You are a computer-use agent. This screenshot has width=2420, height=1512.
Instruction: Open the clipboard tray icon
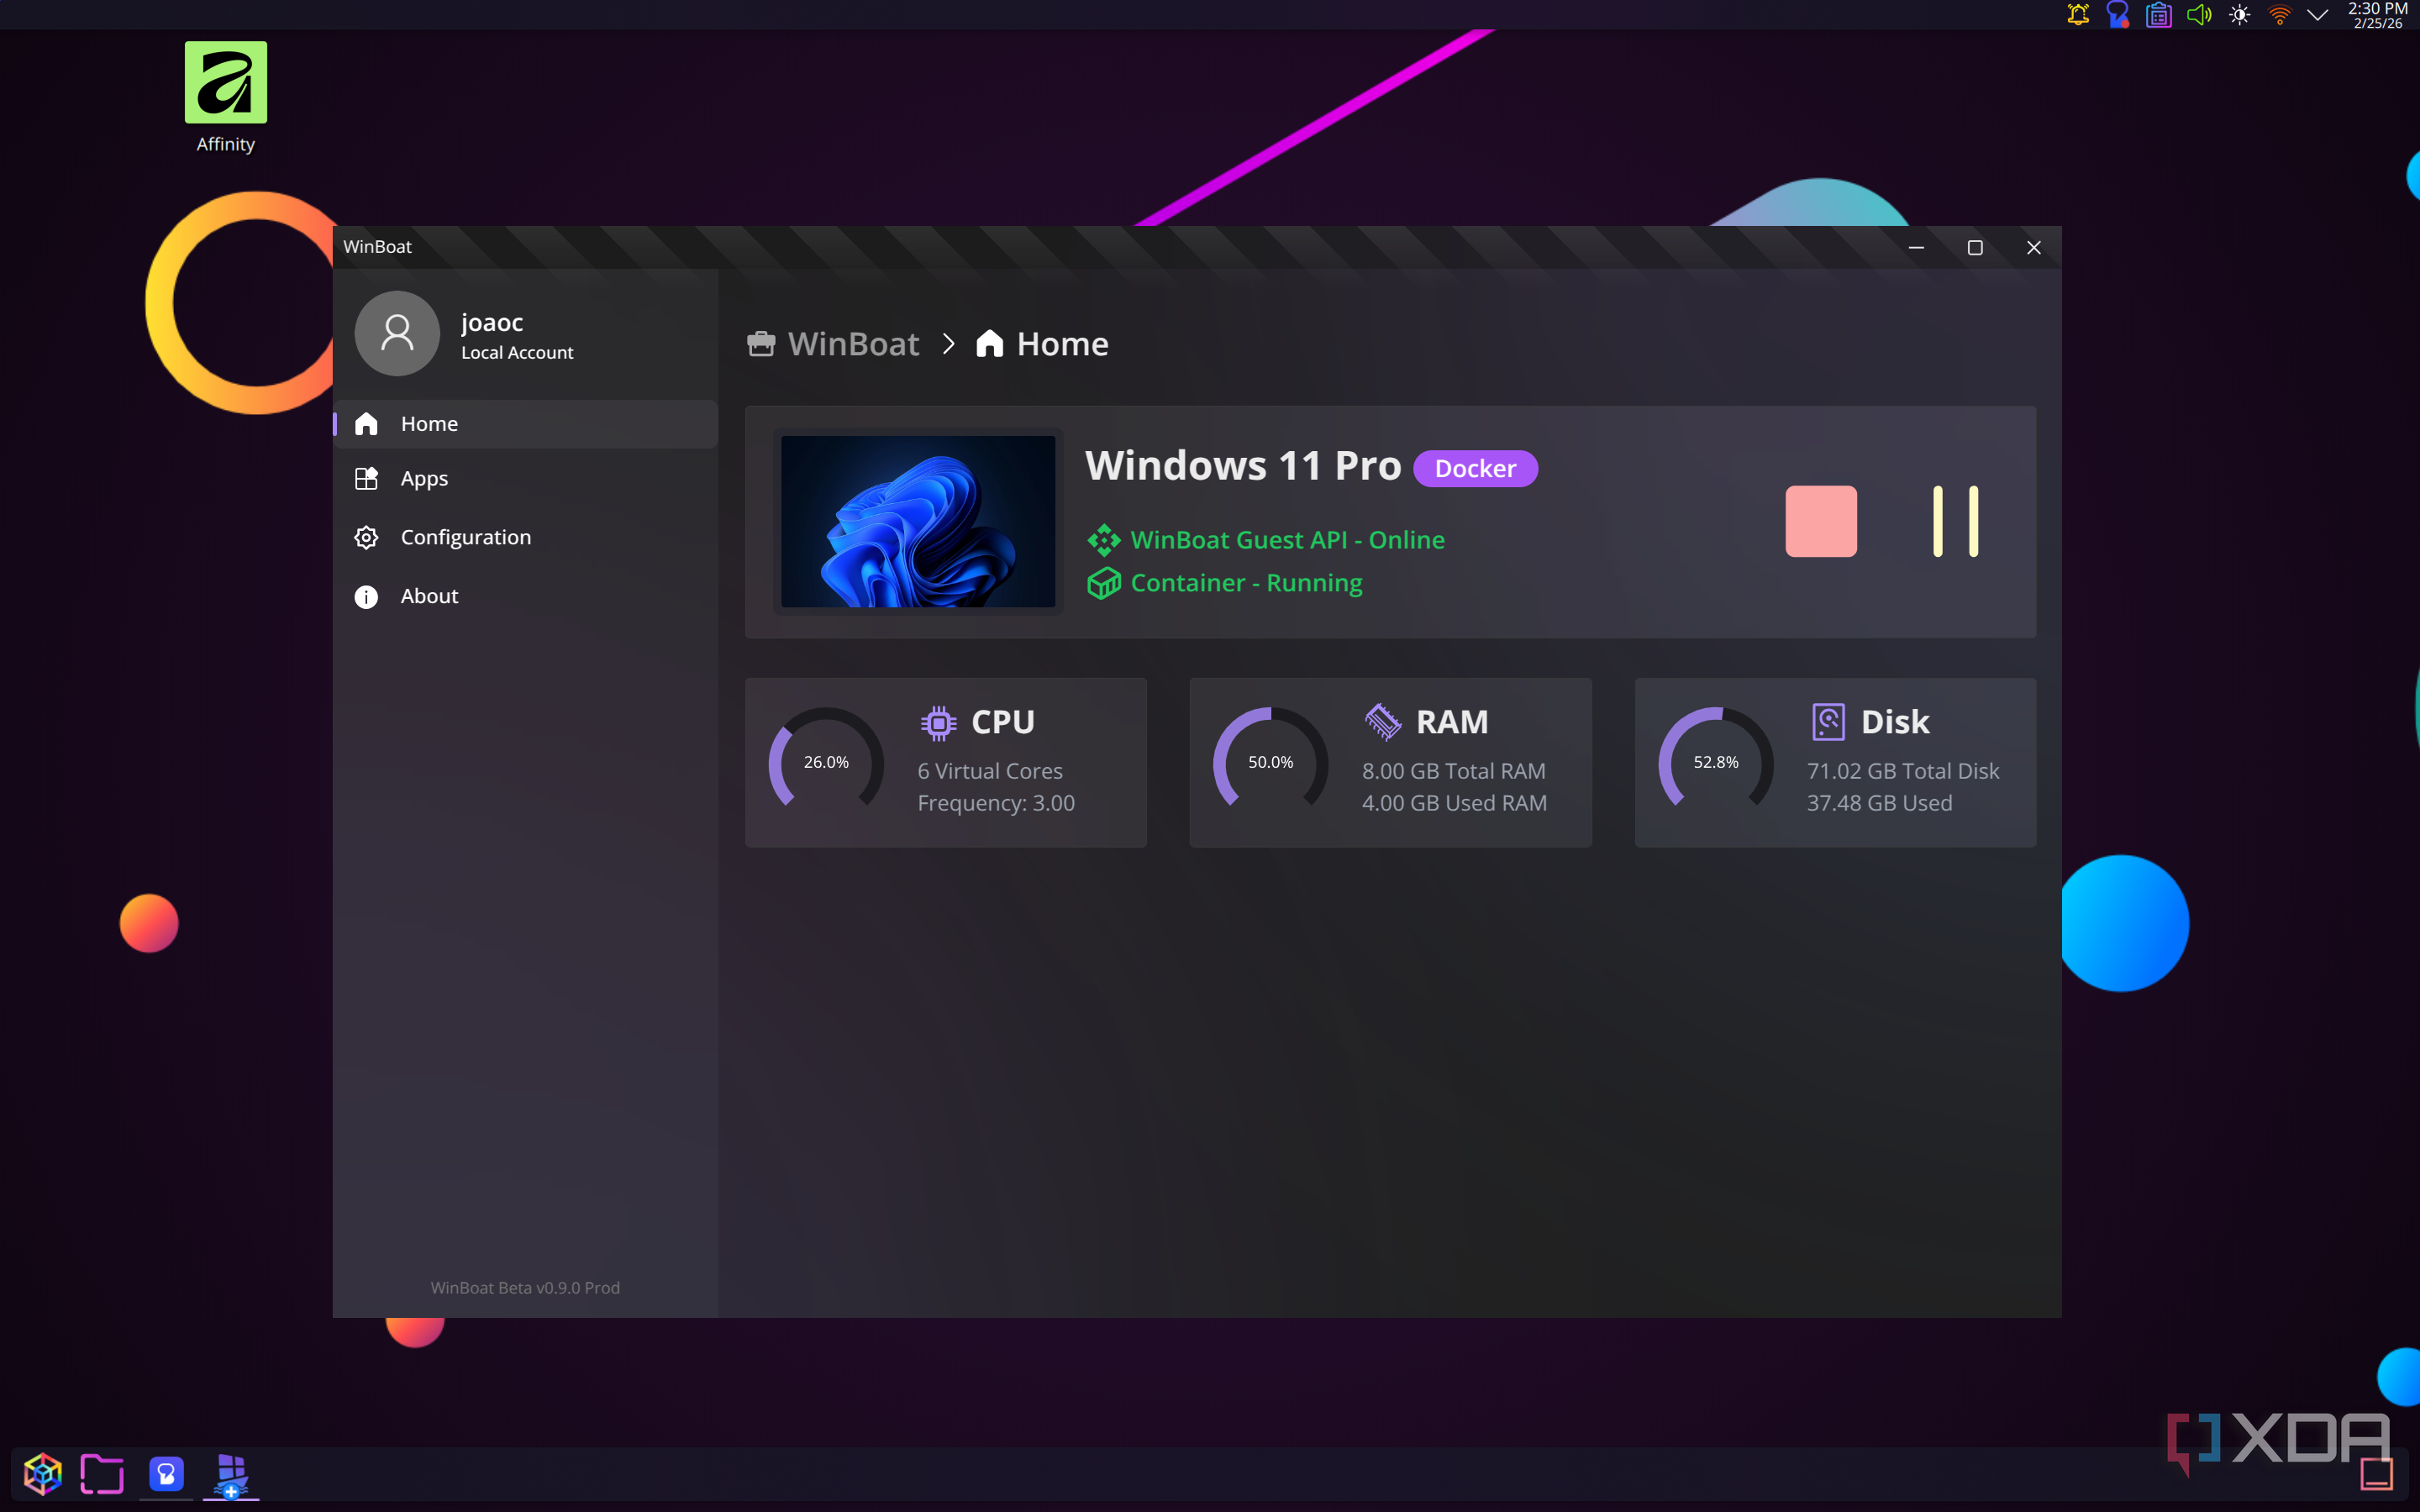point(2158,15)
